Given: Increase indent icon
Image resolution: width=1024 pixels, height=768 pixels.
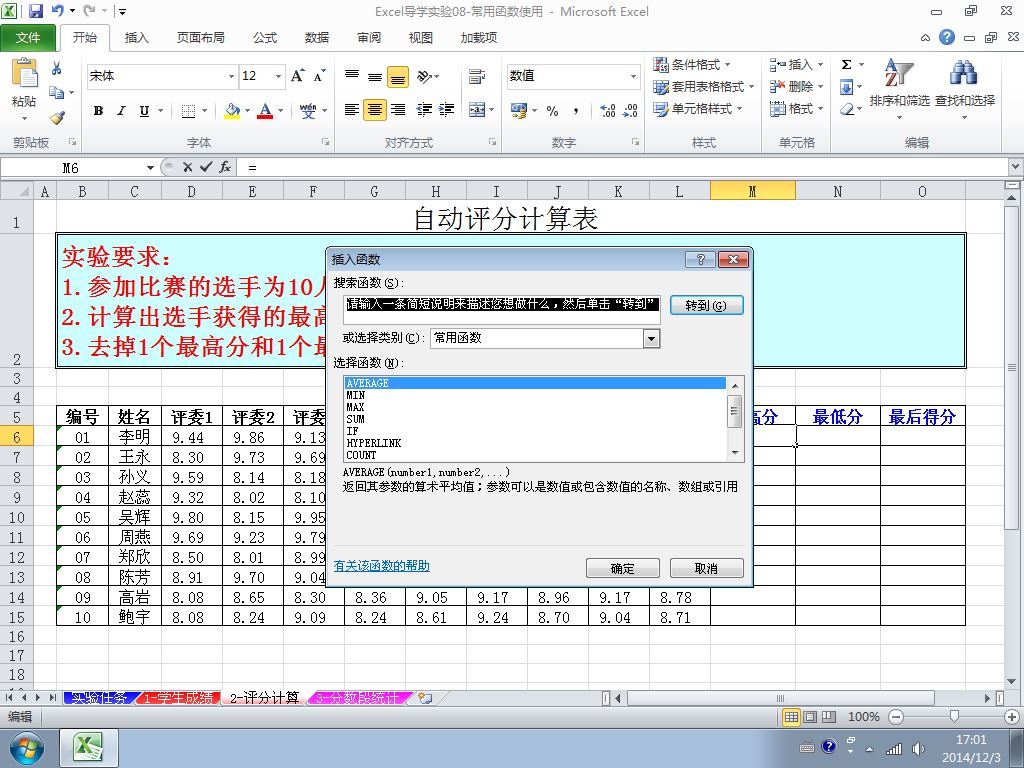Looking at the screenshot, I should 447,110.
